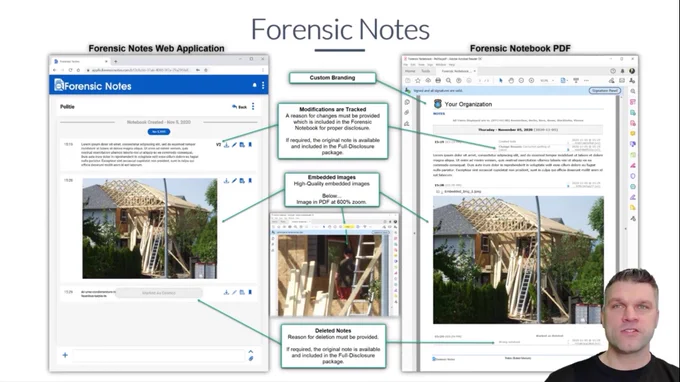Click Signature Panel button in Acrobat
Image resolution: width=680 pixels, height=382 pixels.
click(x=605, y=91)
